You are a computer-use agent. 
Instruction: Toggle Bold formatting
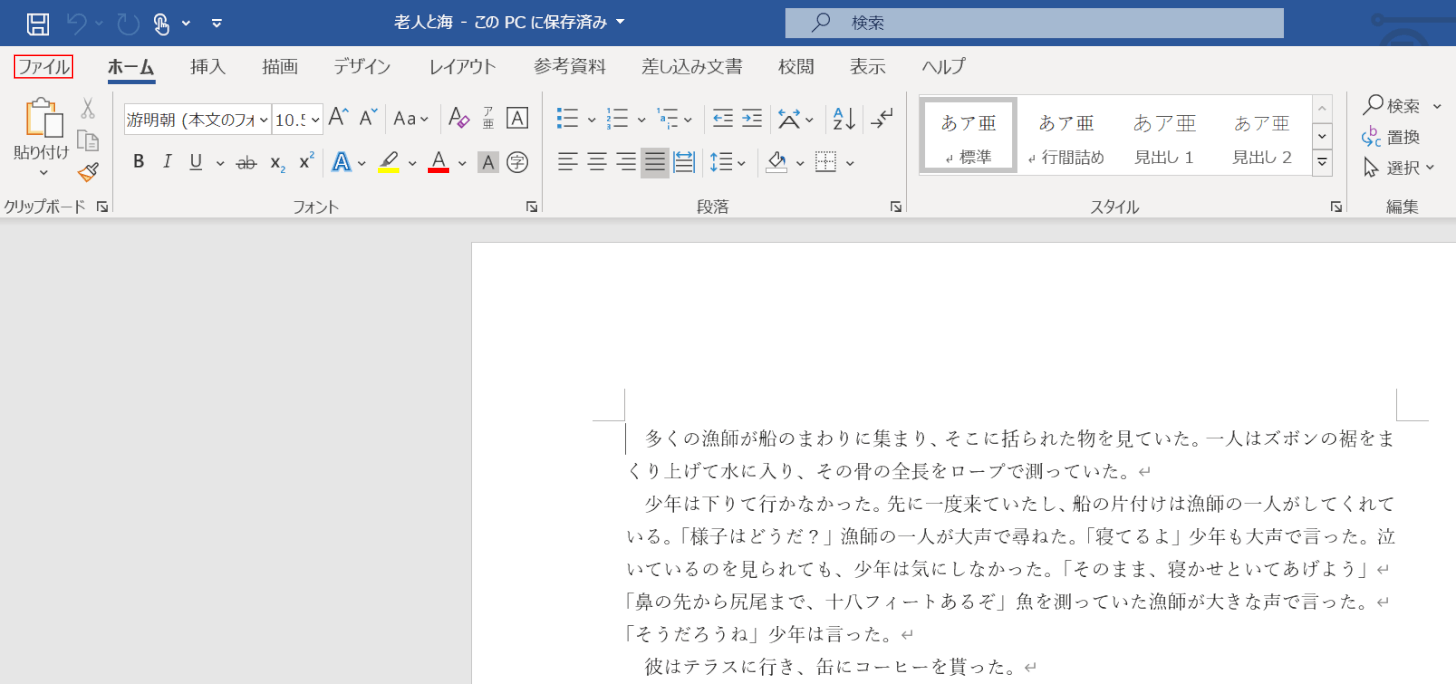[x=139, y=162]
